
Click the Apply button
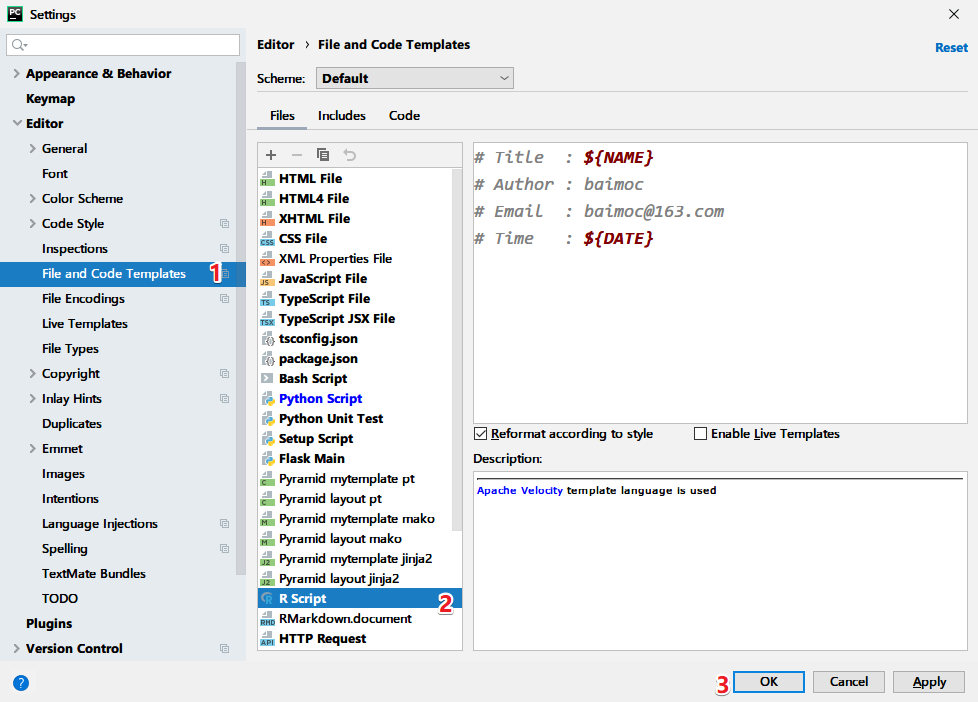coord(929,681)
